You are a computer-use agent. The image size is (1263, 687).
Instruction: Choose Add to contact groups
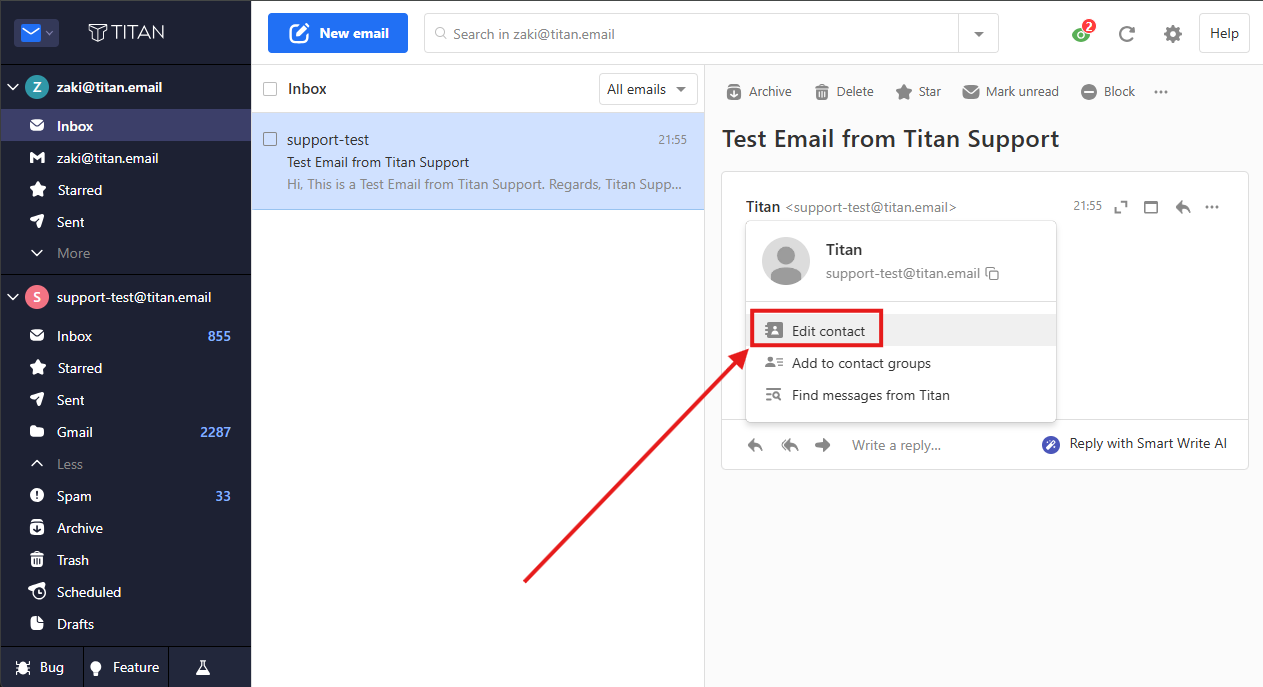tap(901, 363)
